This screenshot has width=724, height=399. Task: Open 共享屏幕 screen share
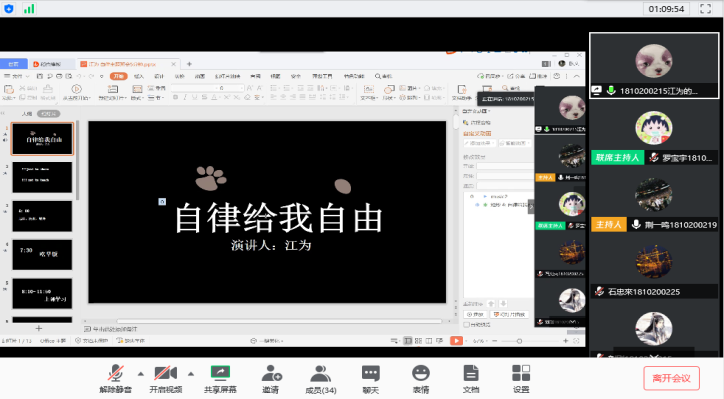(x=220, y=379)
